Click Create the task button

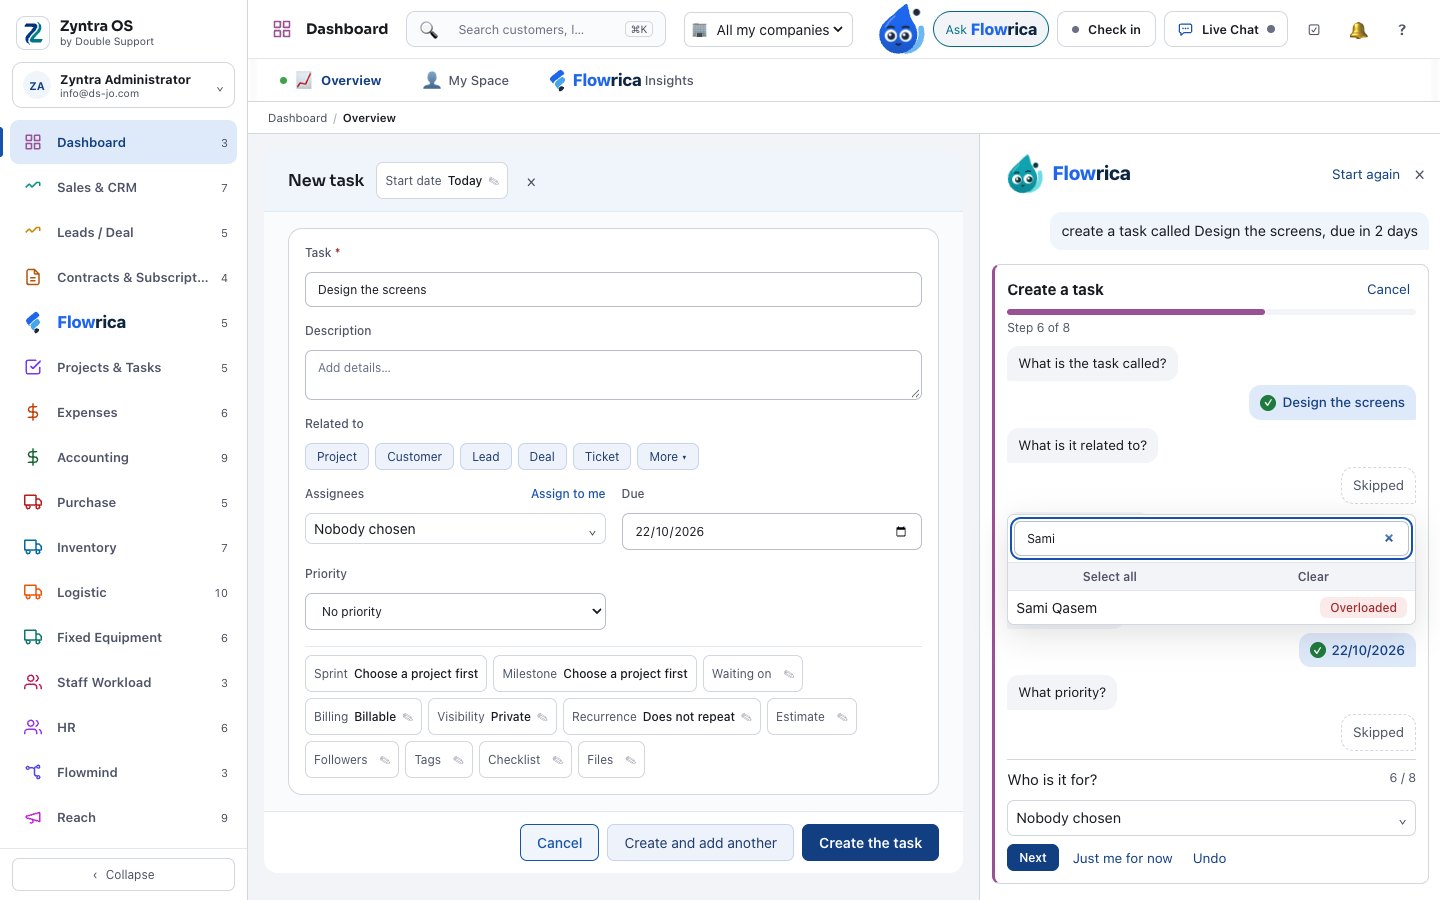(x=870, y=843)
